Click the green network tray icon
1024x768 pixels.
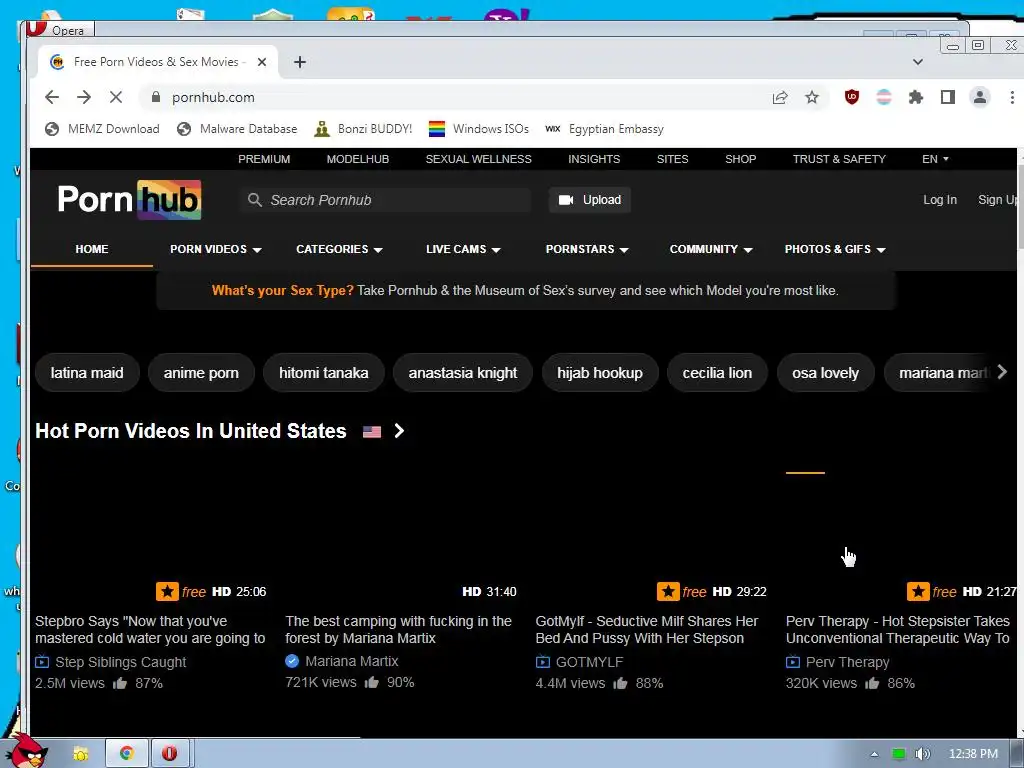(899, 754)
